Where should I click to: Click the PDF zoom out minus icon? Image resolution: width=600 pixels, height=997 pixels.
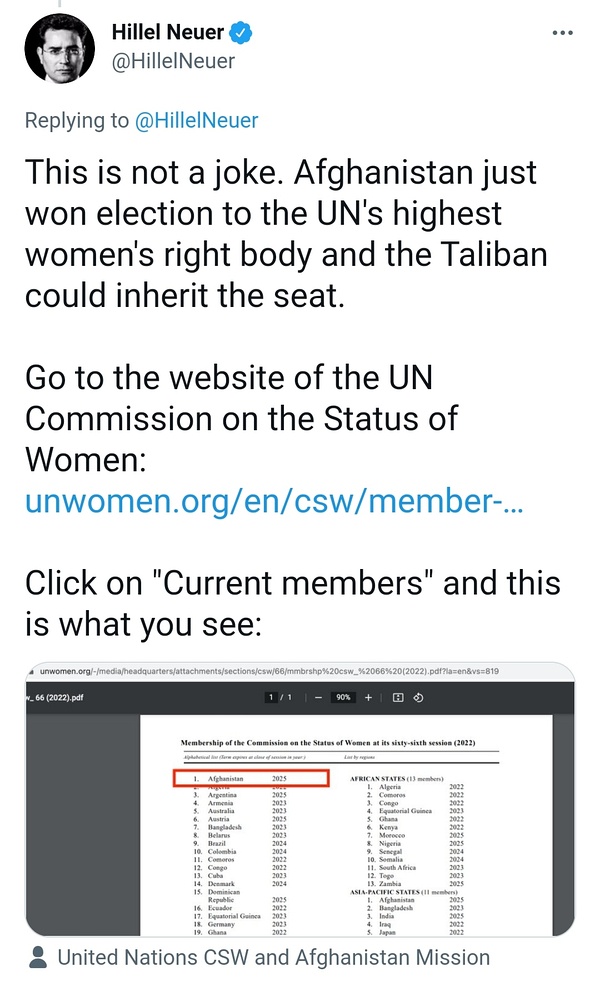point(318,697)
